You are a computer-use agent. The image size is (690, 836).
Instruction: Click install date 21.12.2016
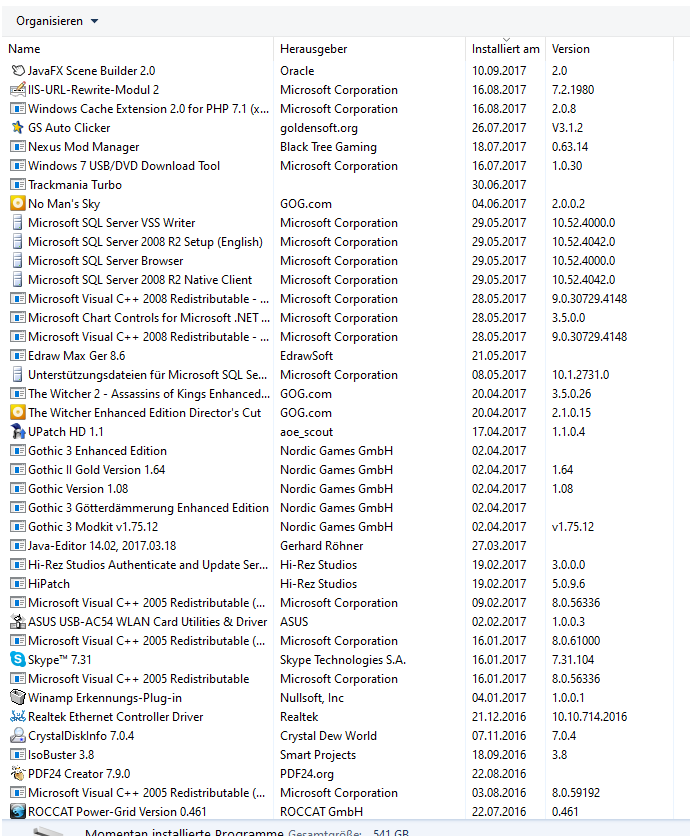[x=499, y=717]
